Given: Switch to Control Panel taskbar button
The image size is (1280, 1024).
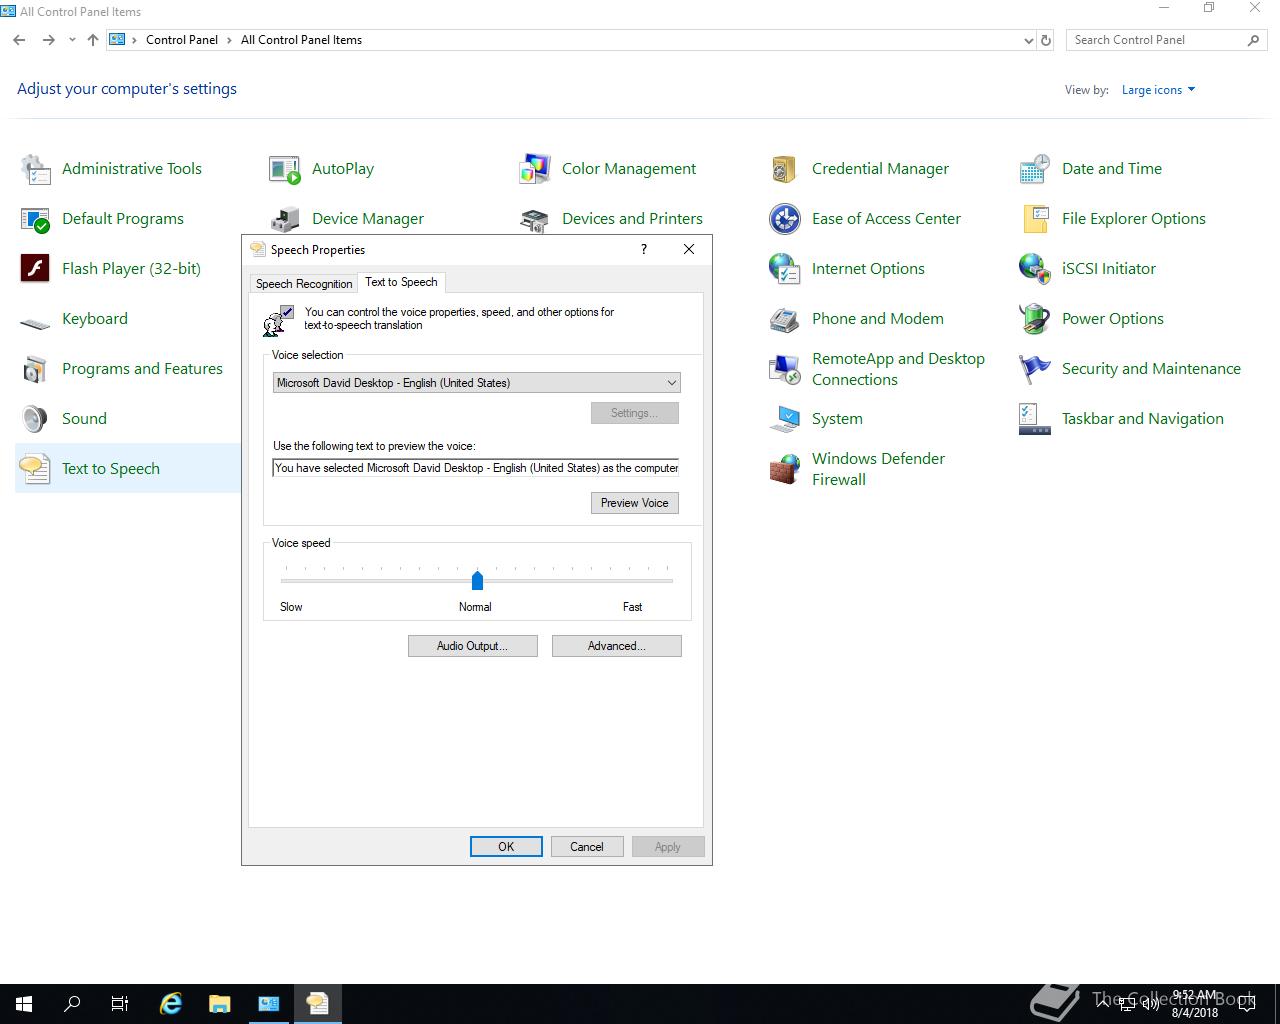Looking at the screenshot, I should pyautogui.click(x=269, y=1004).
